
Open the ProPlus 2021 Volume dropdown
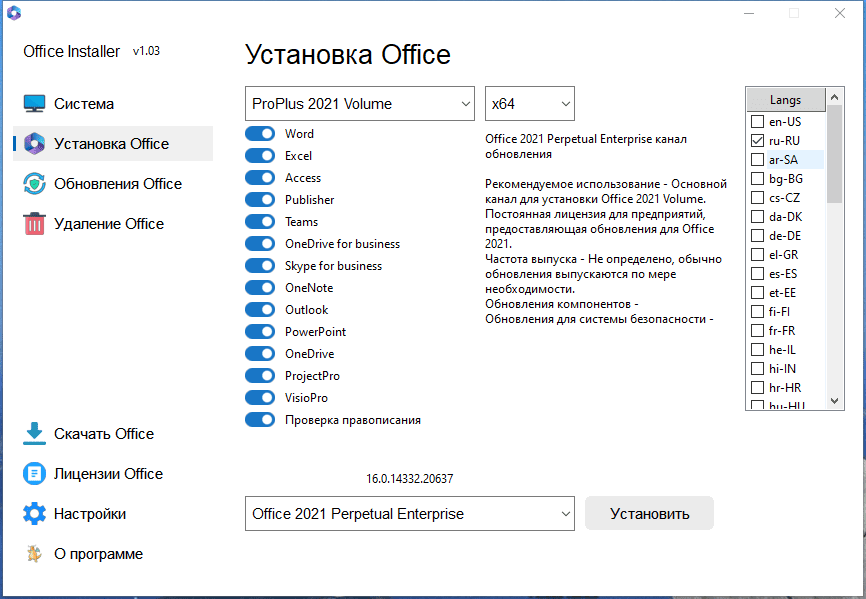(x=360, y=103)
